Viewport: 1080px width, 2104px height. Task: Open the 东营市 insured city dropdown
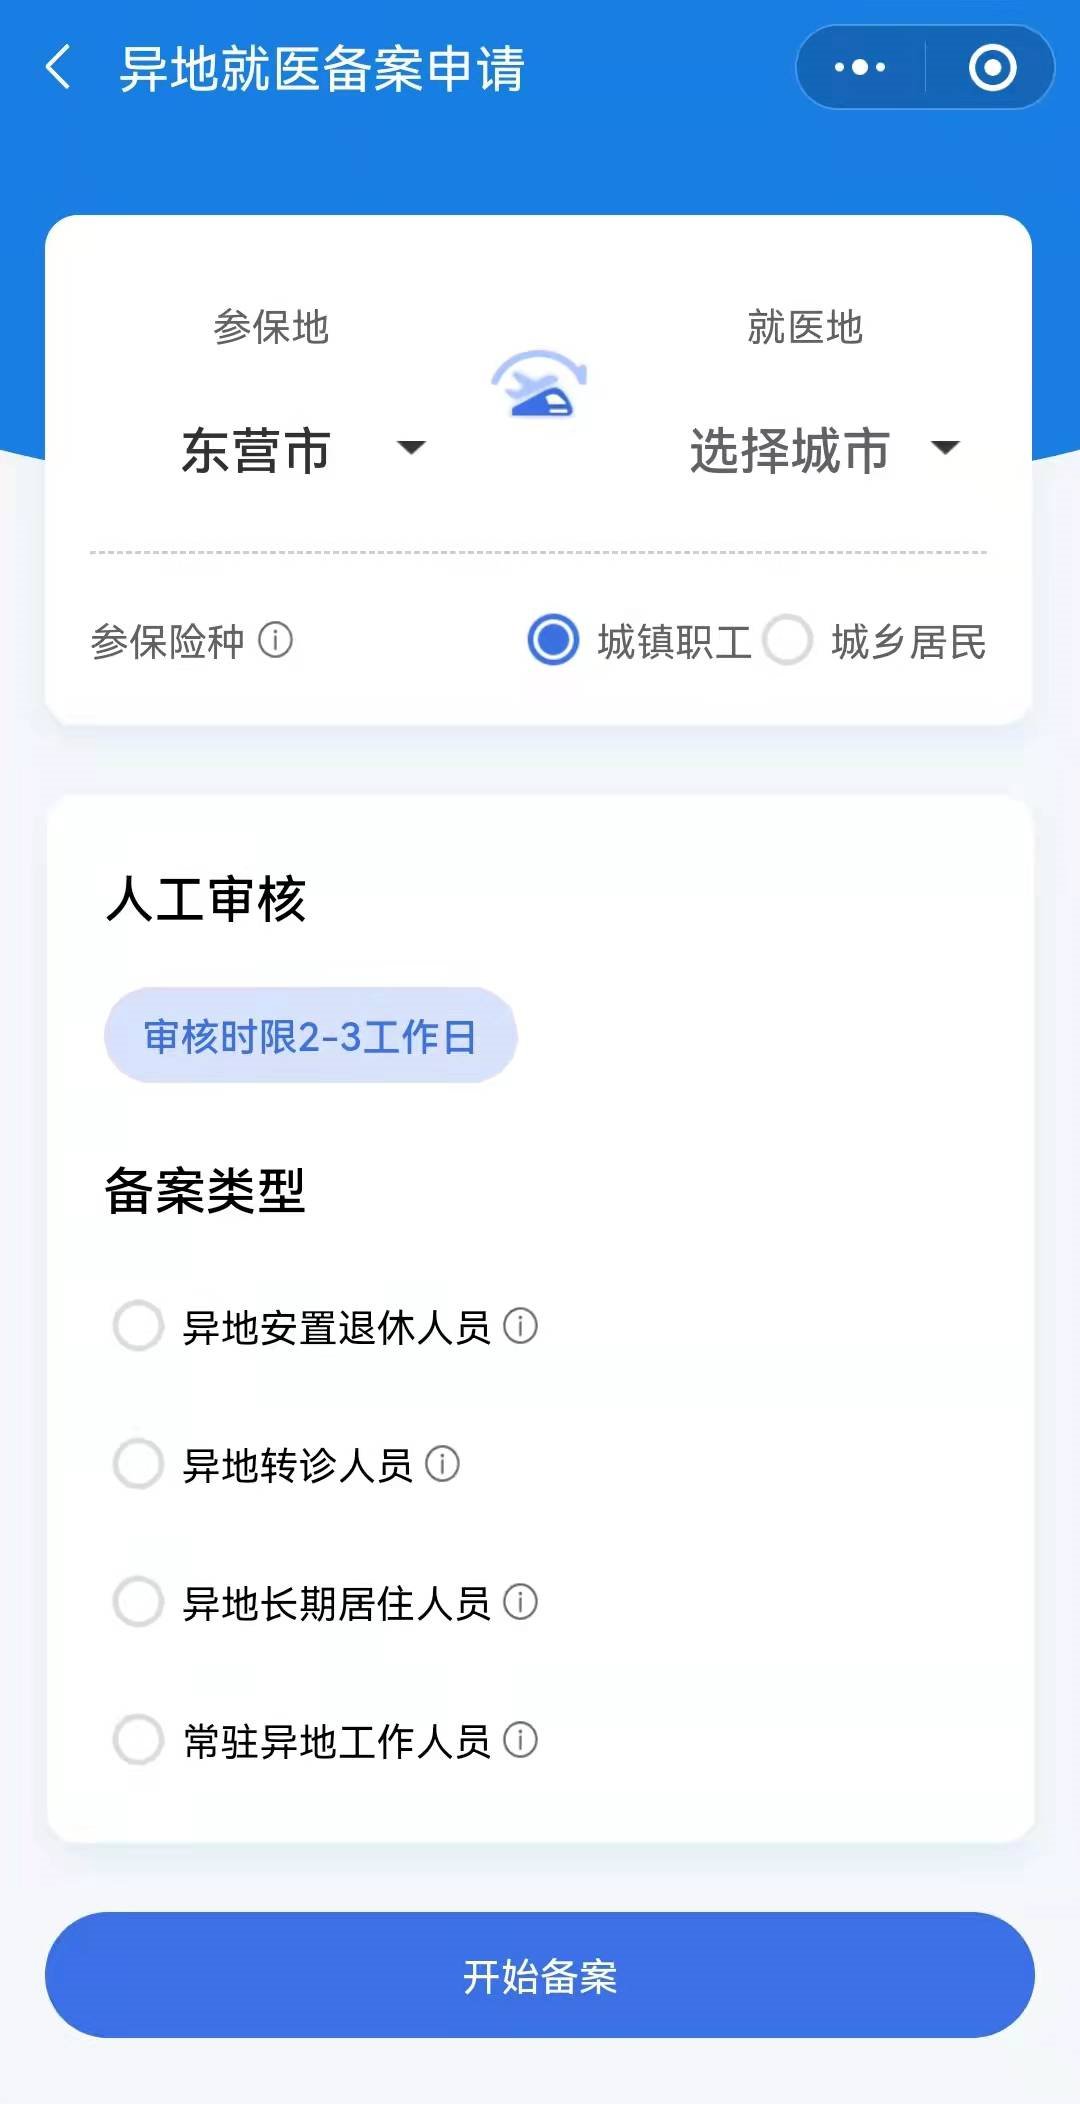[x=302, y=450]
